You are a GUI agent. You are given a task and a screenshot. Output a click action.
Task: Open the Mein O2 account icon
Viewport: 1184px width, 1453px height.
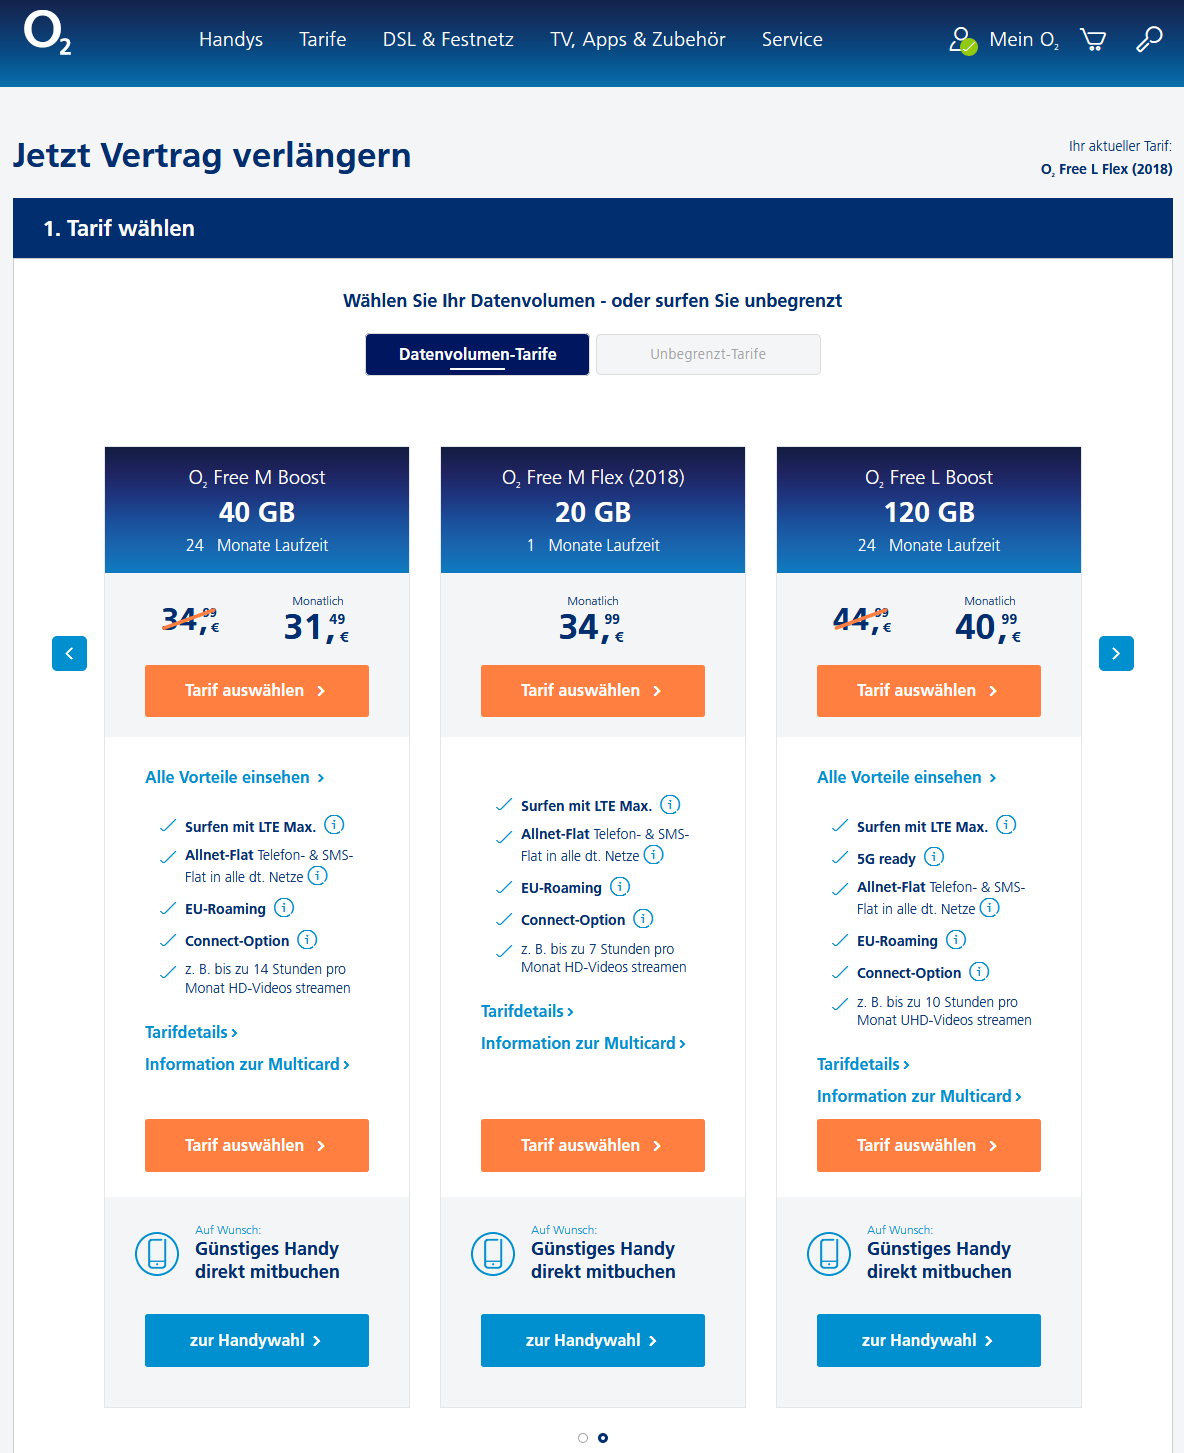(x=963, y=40)
